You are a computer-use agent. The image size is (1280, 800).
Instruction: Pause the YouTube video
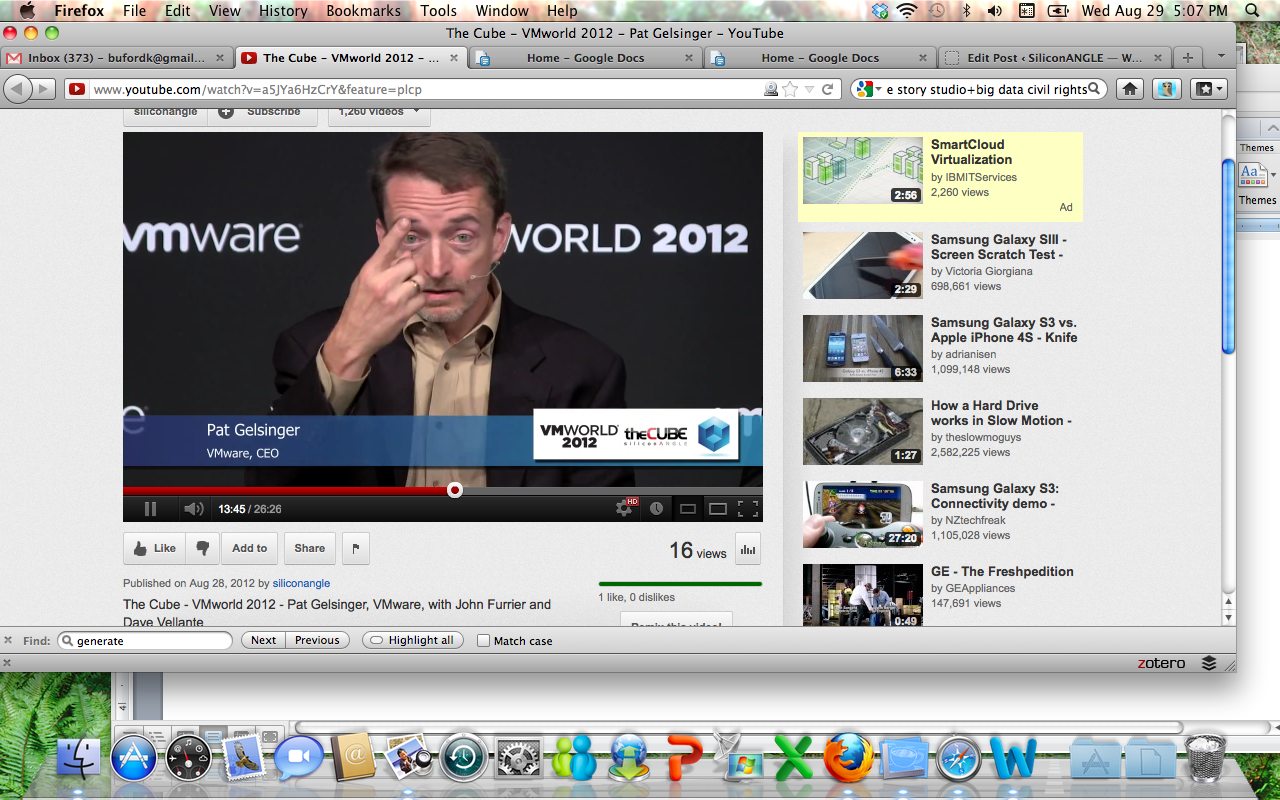pyautogui.click(x=150, y=509)
